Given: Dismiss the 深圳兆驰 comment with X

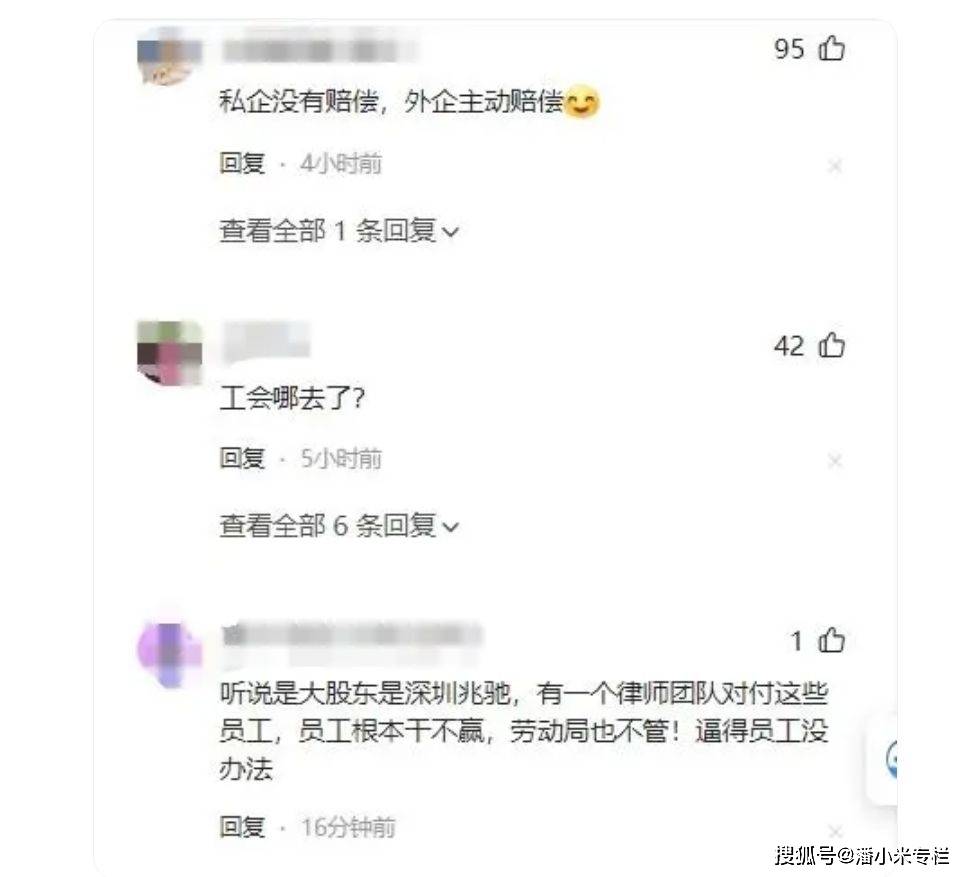Looking at the screenshot, I should tap(835, 830).
